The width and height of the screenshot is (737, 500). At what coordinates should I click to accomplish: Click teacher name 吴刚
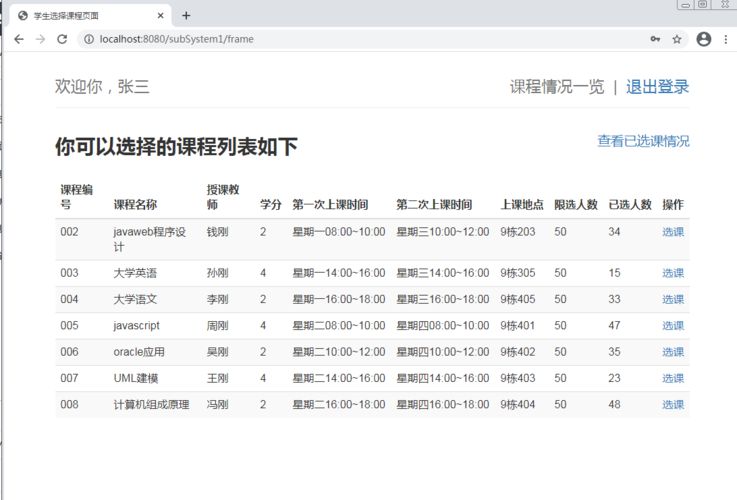pyautogui.click(x=218, y=352)
